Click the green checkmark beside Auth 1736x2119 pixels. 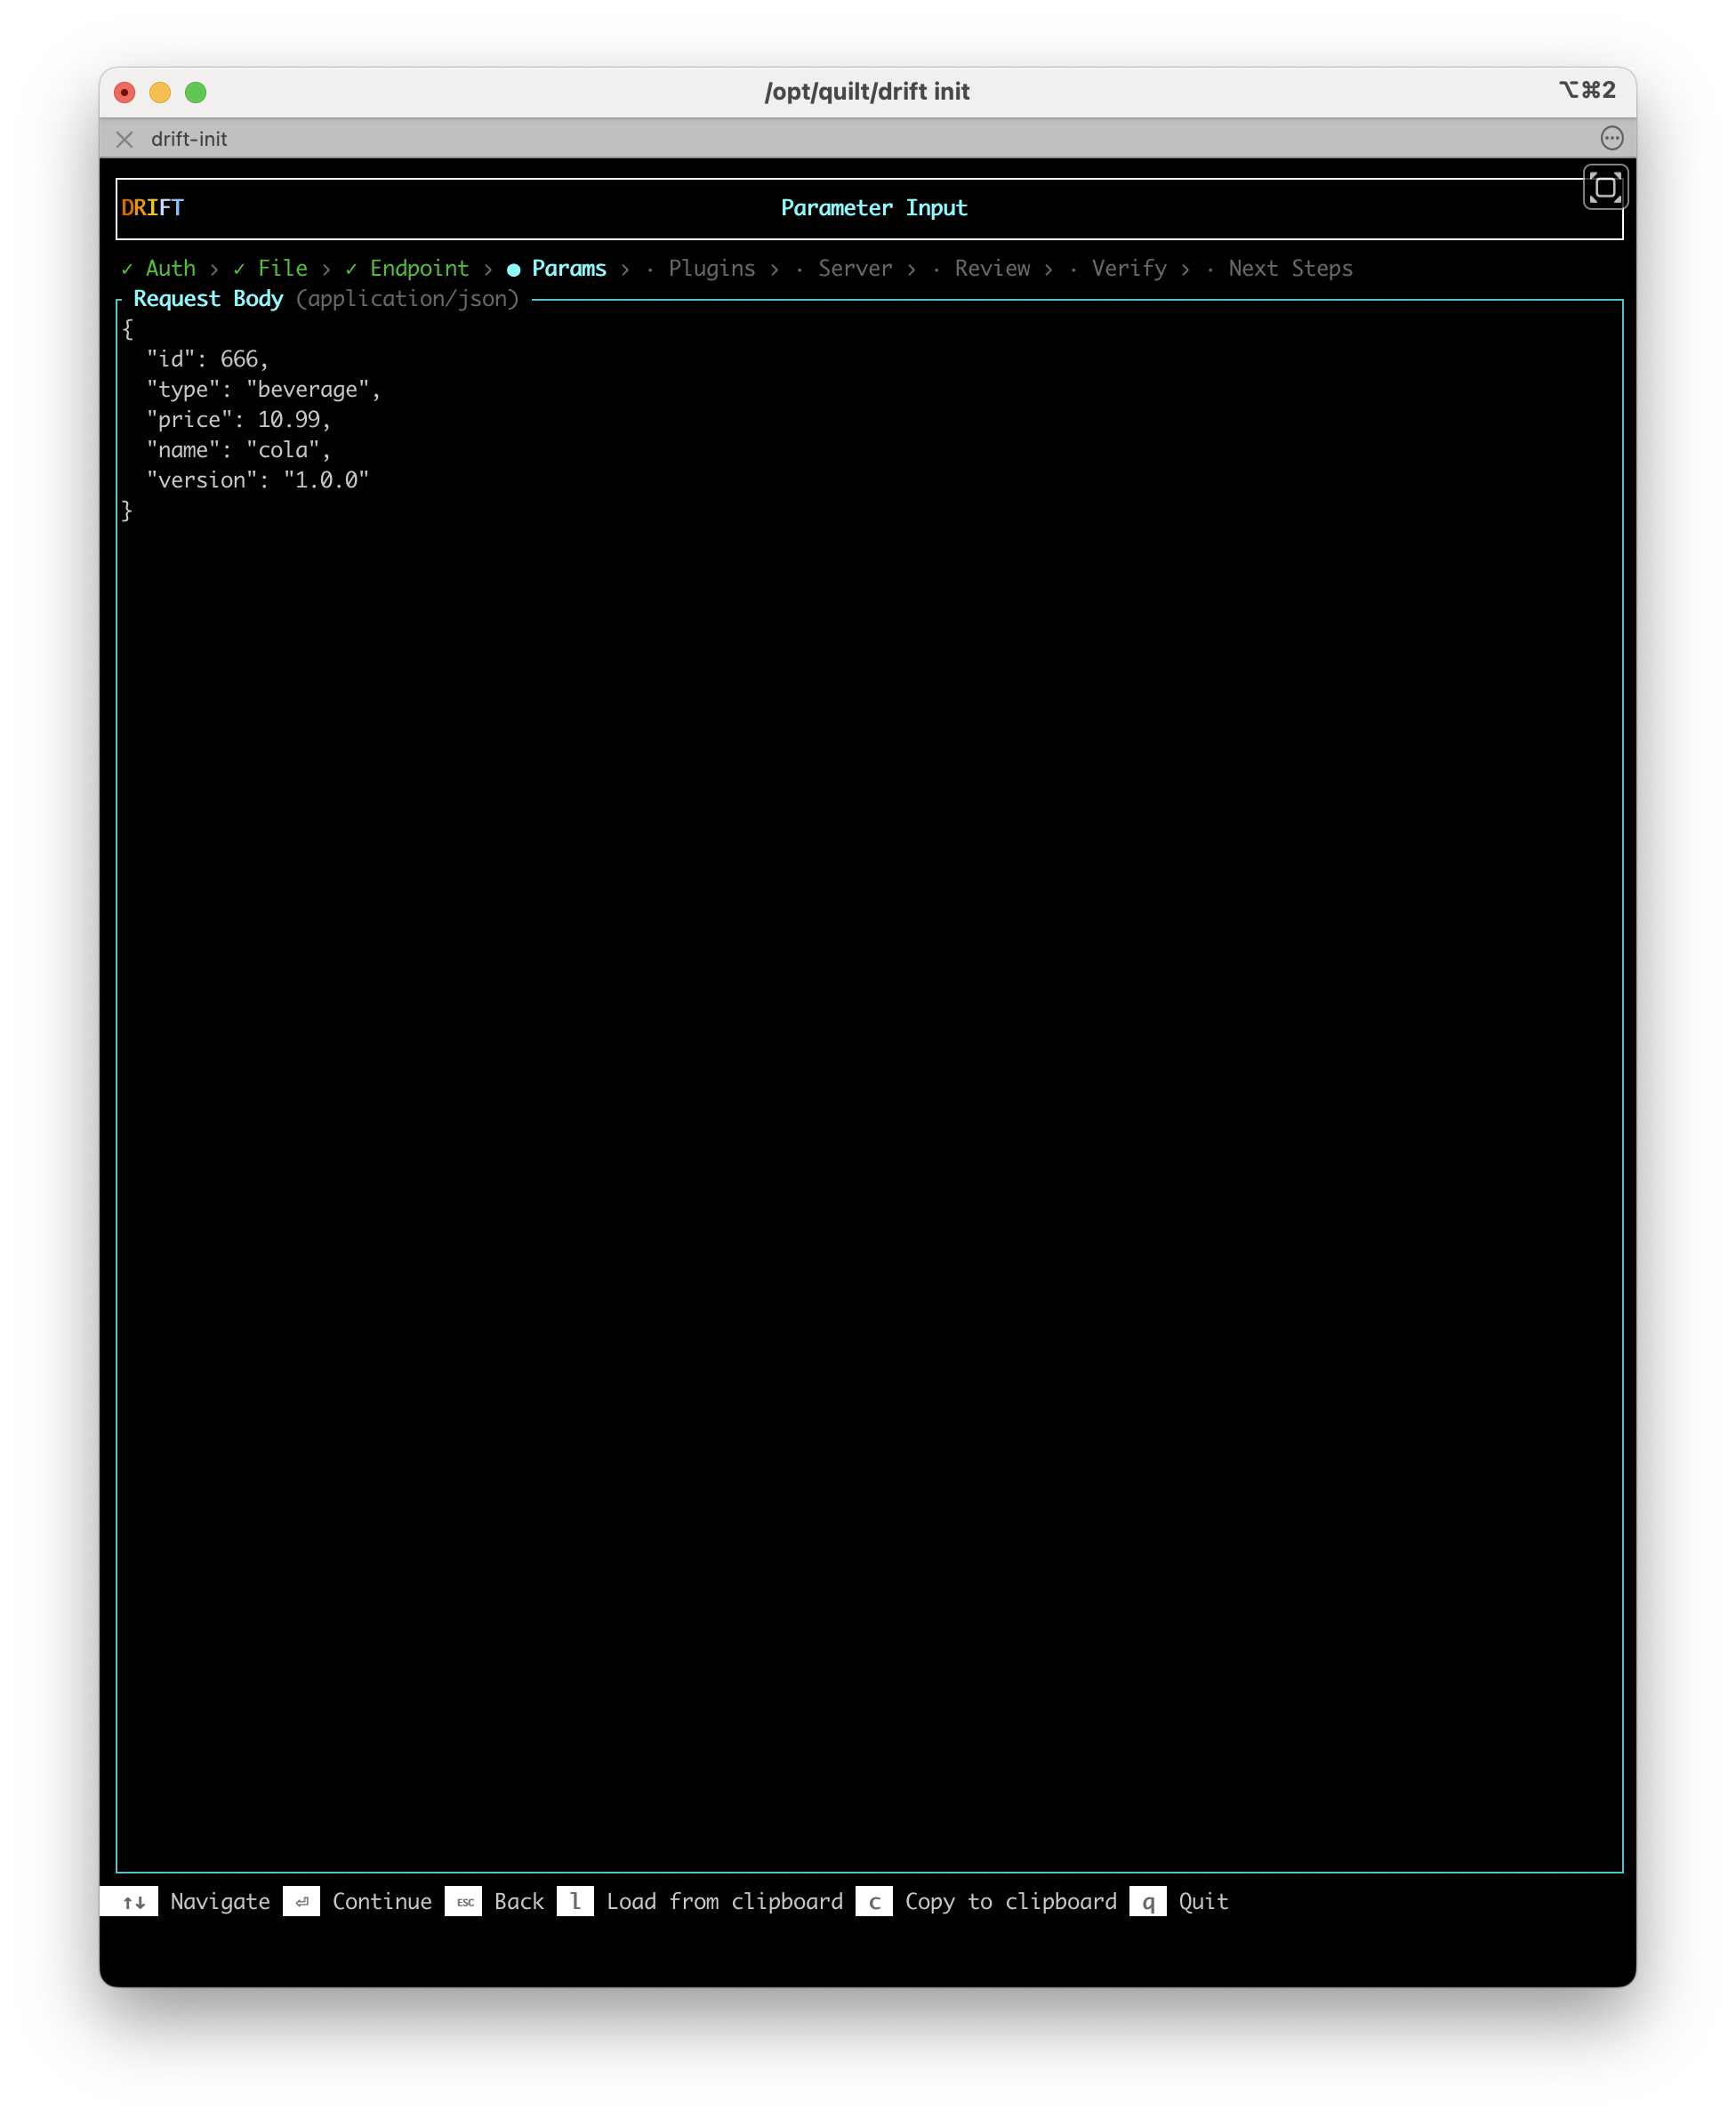(x=126, y=268)
